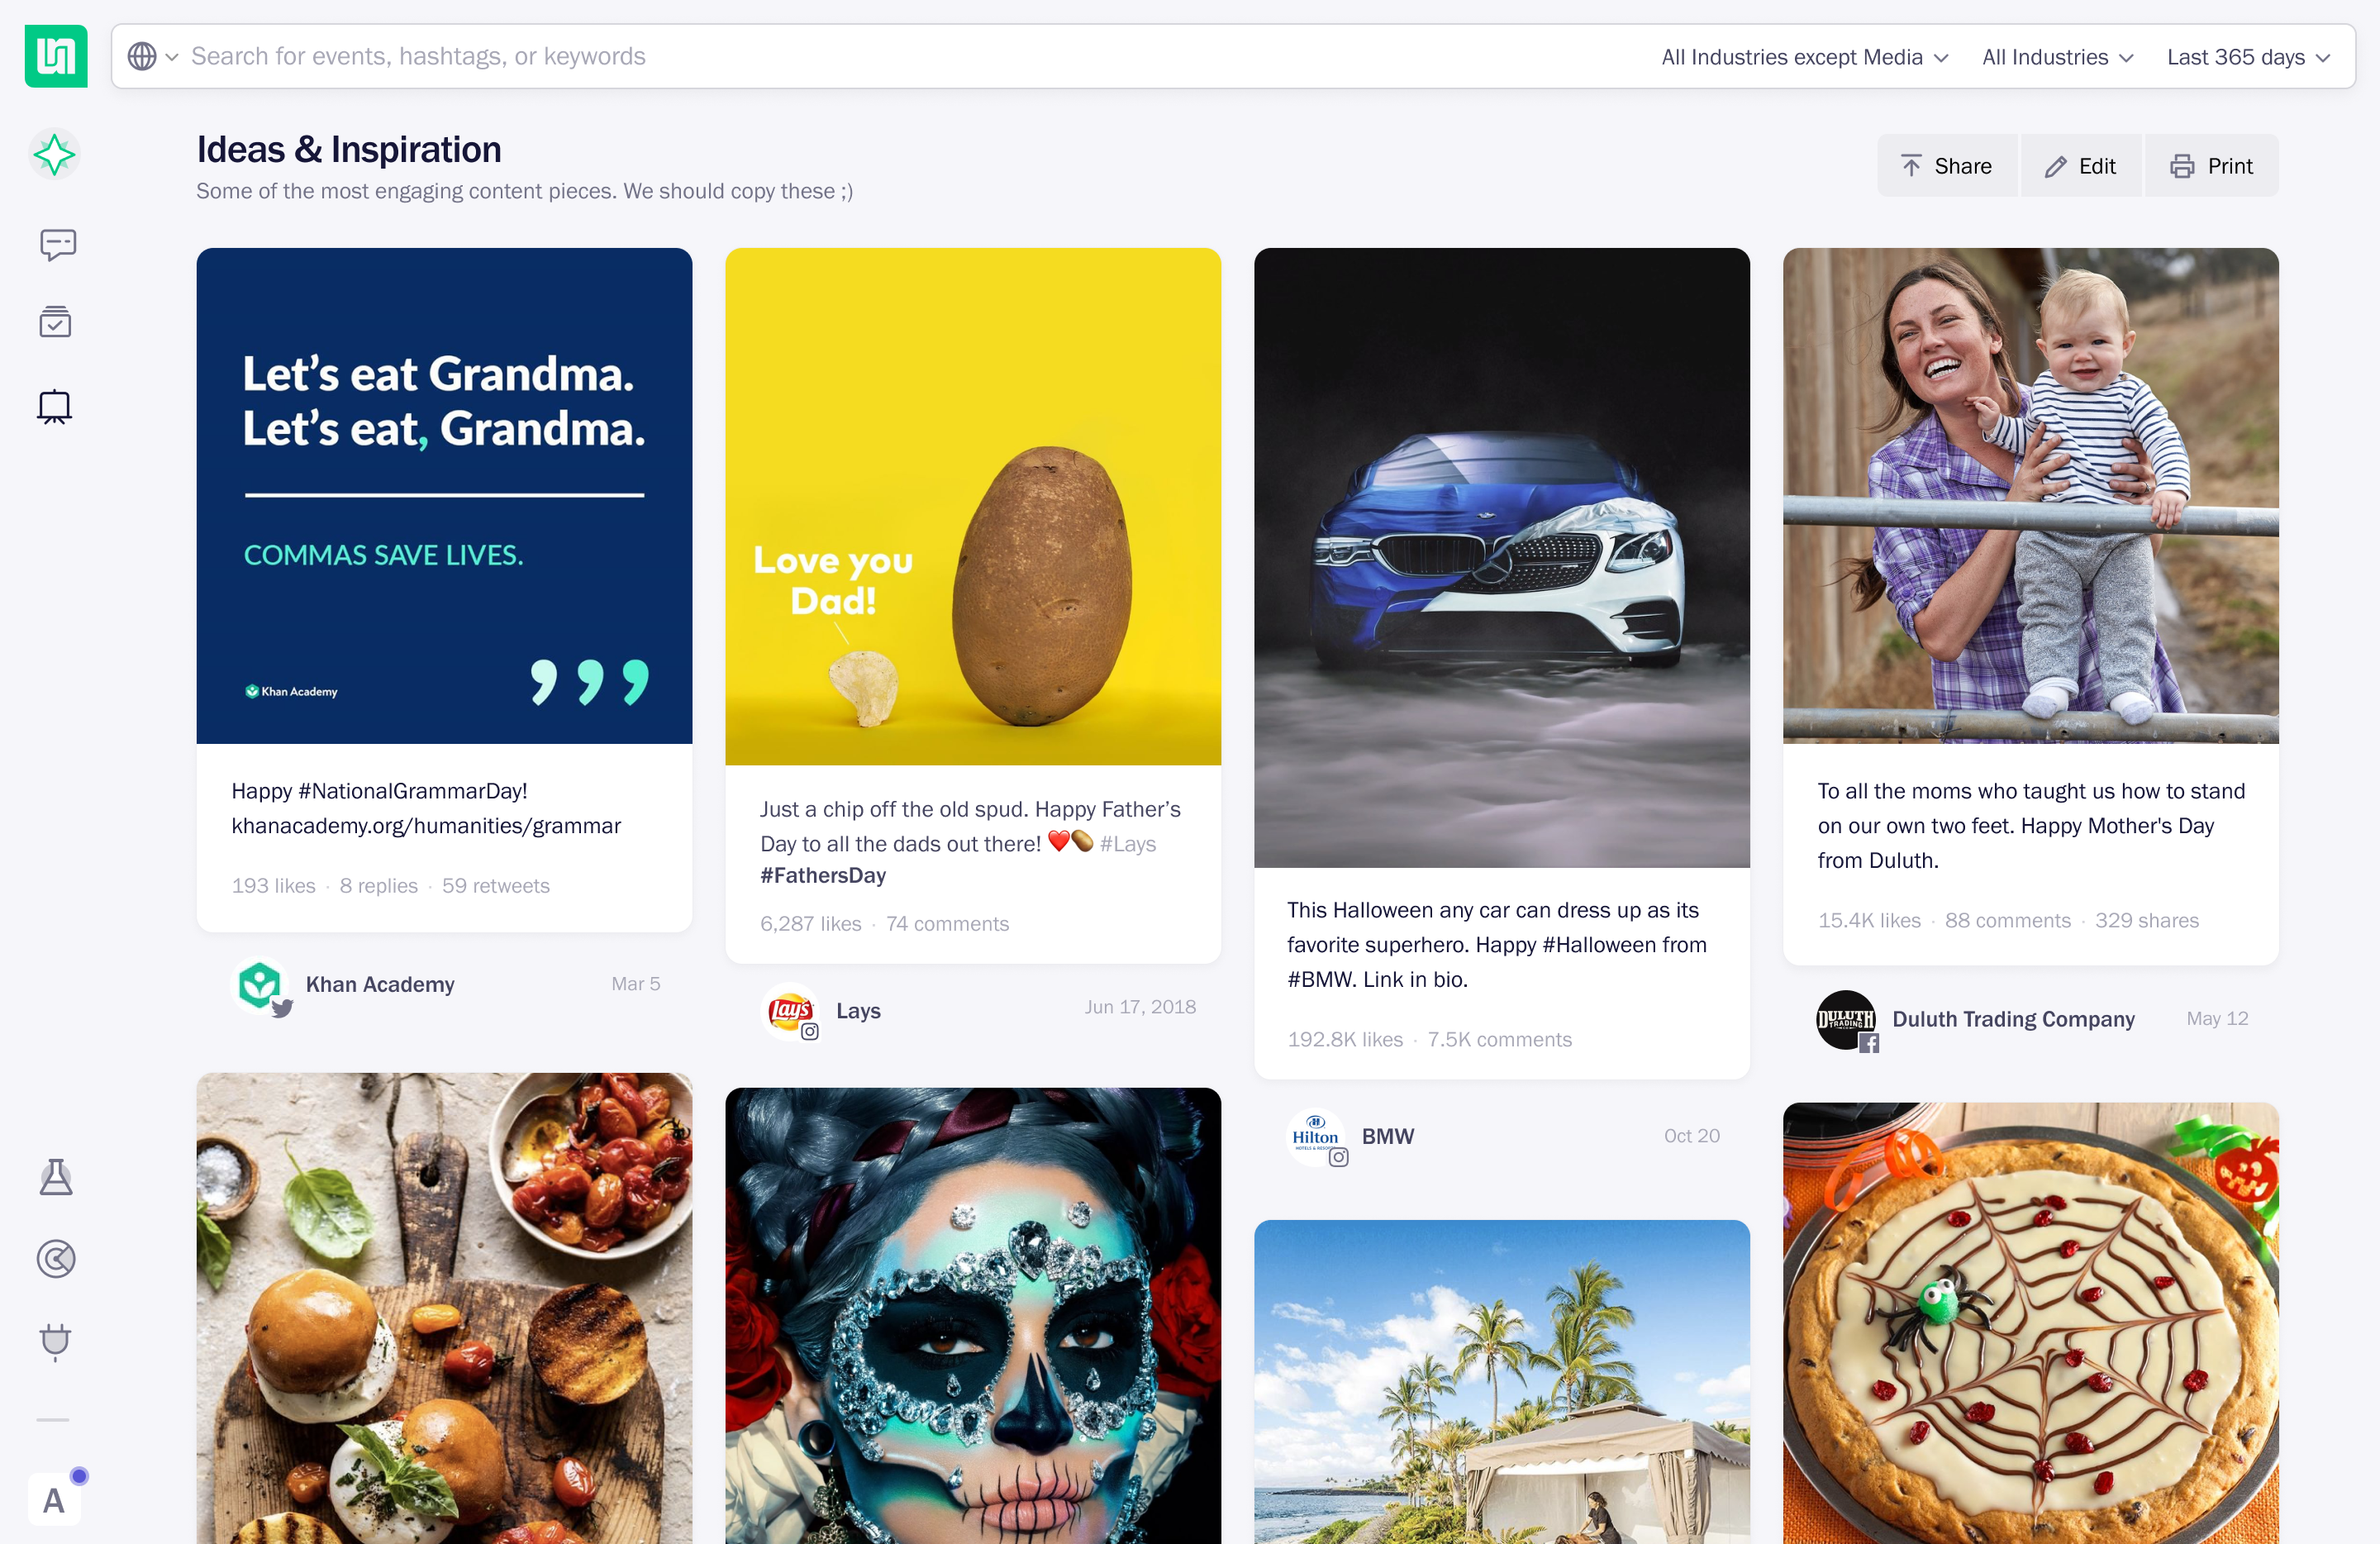Expand the globe region selector dropdown
The image size is (2380, 1544).
click(x=152, y=56)
